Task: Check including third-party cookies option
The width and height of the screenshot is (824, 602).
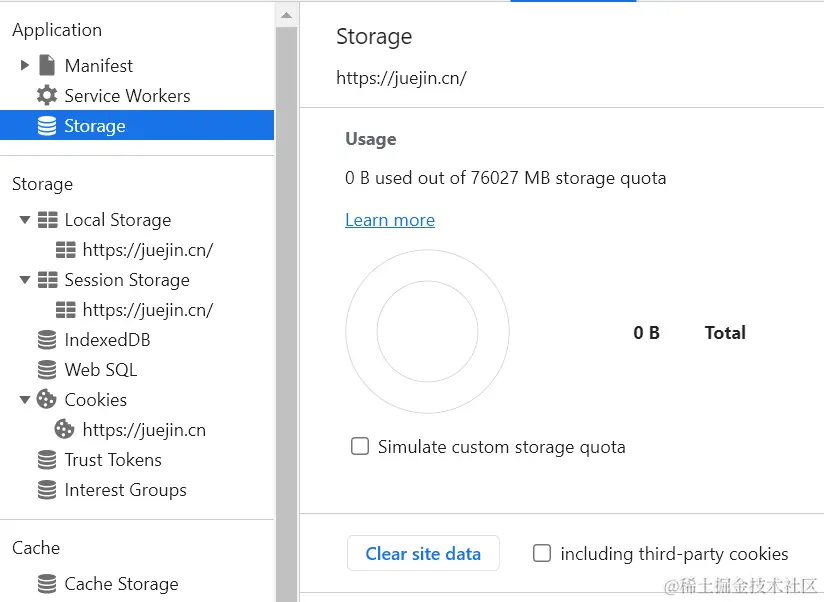Action: click(x=542, y=553)
